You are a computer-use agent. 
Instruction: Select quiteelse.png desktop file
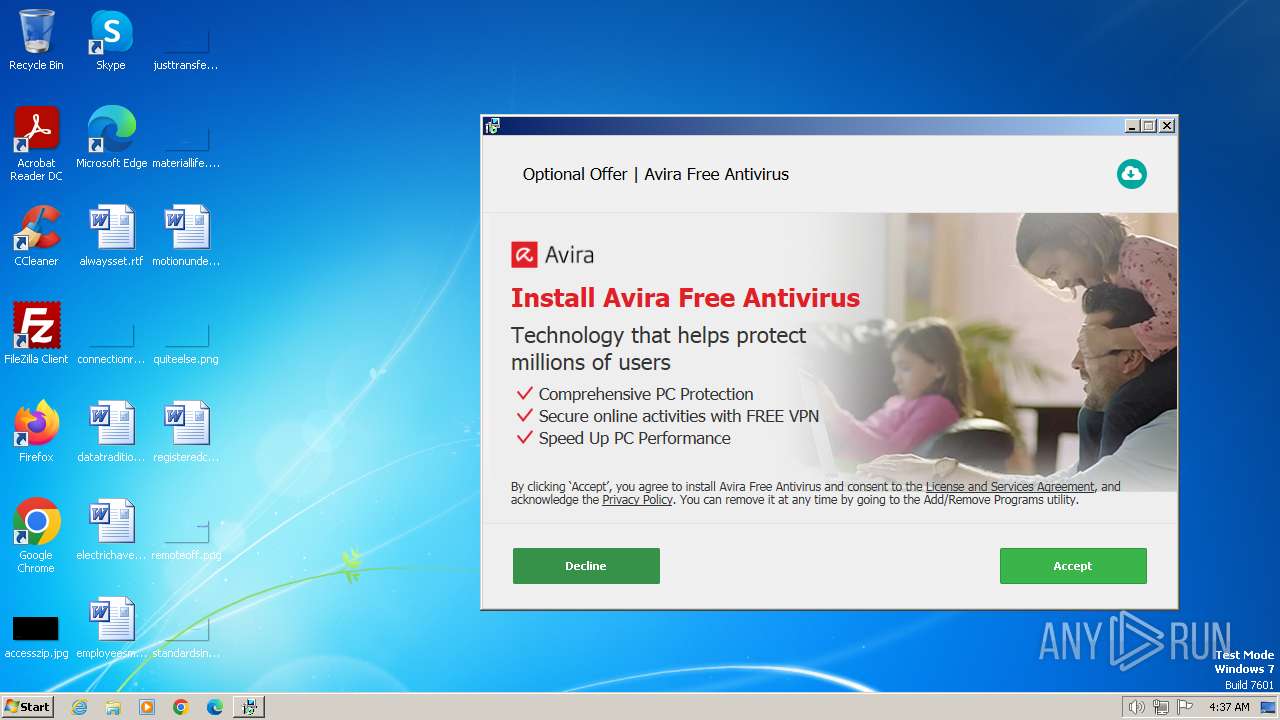coord(186,334)
